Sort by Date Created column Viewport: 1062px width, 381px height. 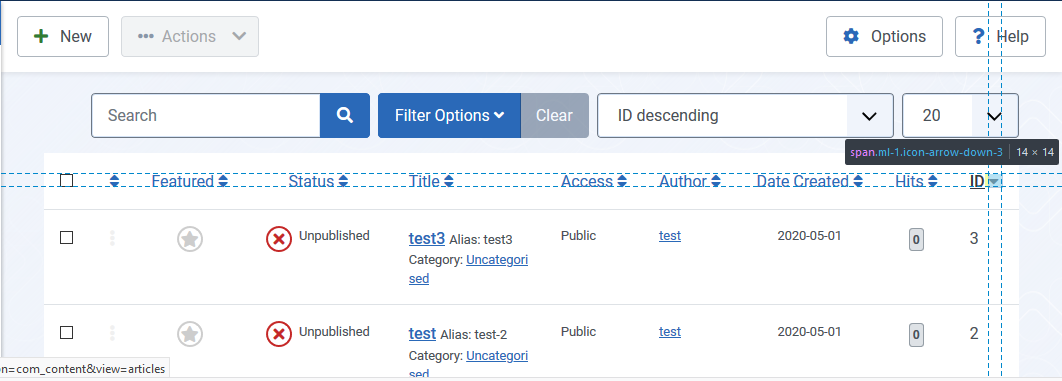tap(809, 181)
